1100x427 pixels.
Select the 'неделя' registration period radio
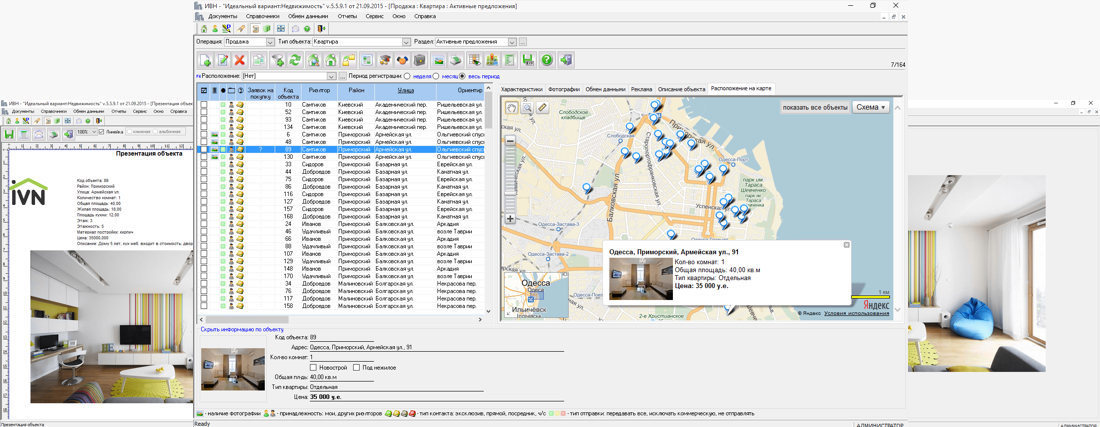(407, 76)
